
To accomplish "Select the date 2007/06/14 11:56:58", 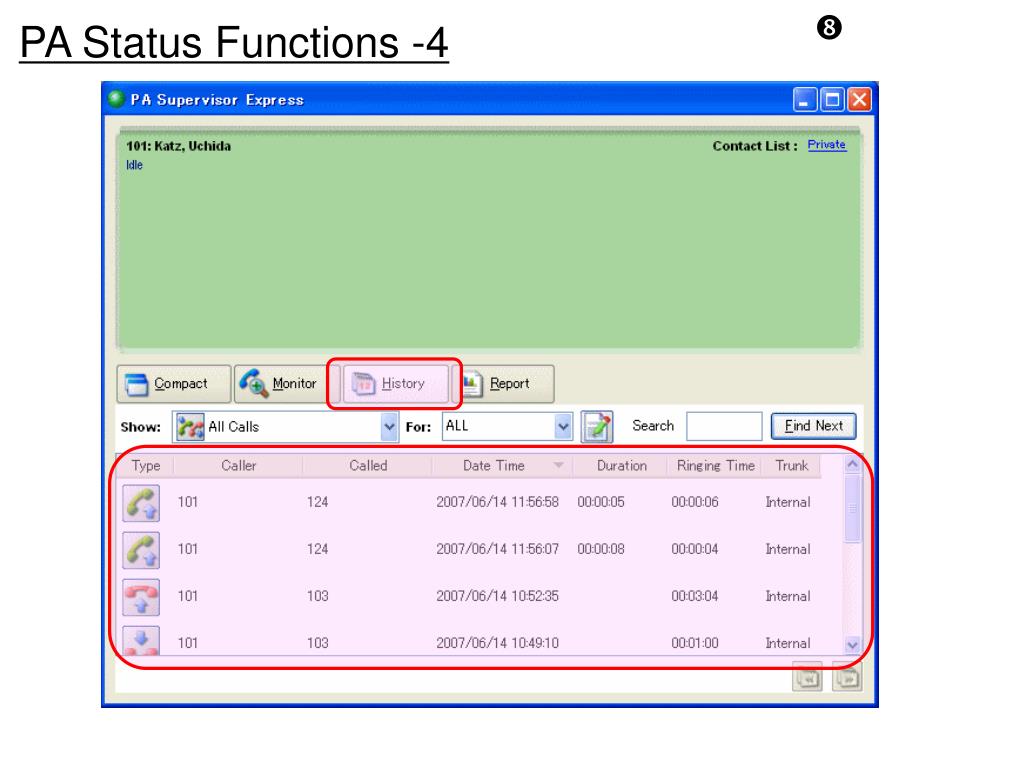I will pos(497,502).
